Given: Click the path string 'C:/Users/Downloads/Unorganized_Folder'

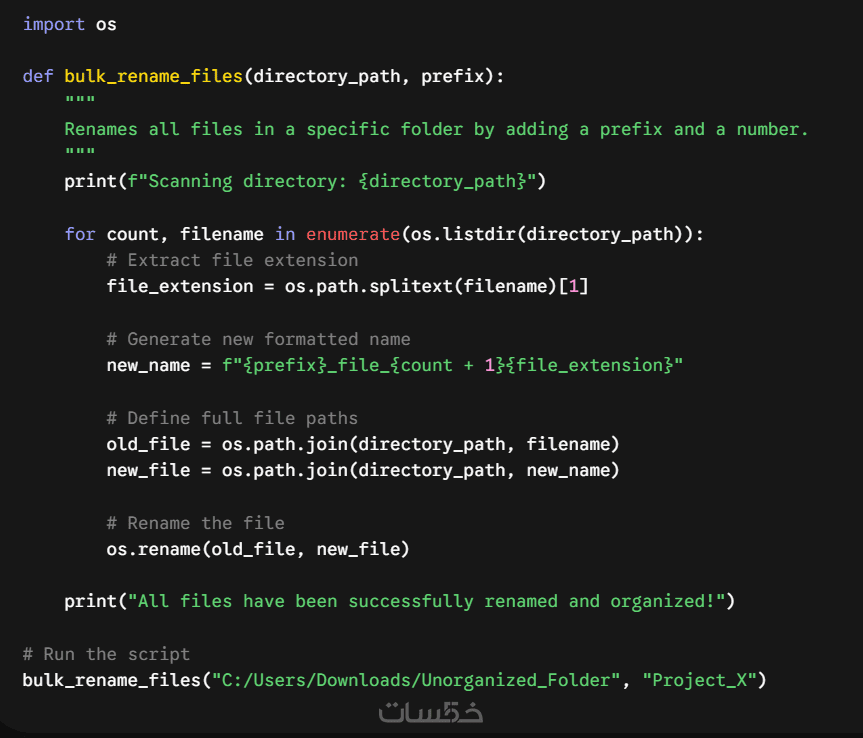Looking at the screenshot, I should click(x=416, y=681).
